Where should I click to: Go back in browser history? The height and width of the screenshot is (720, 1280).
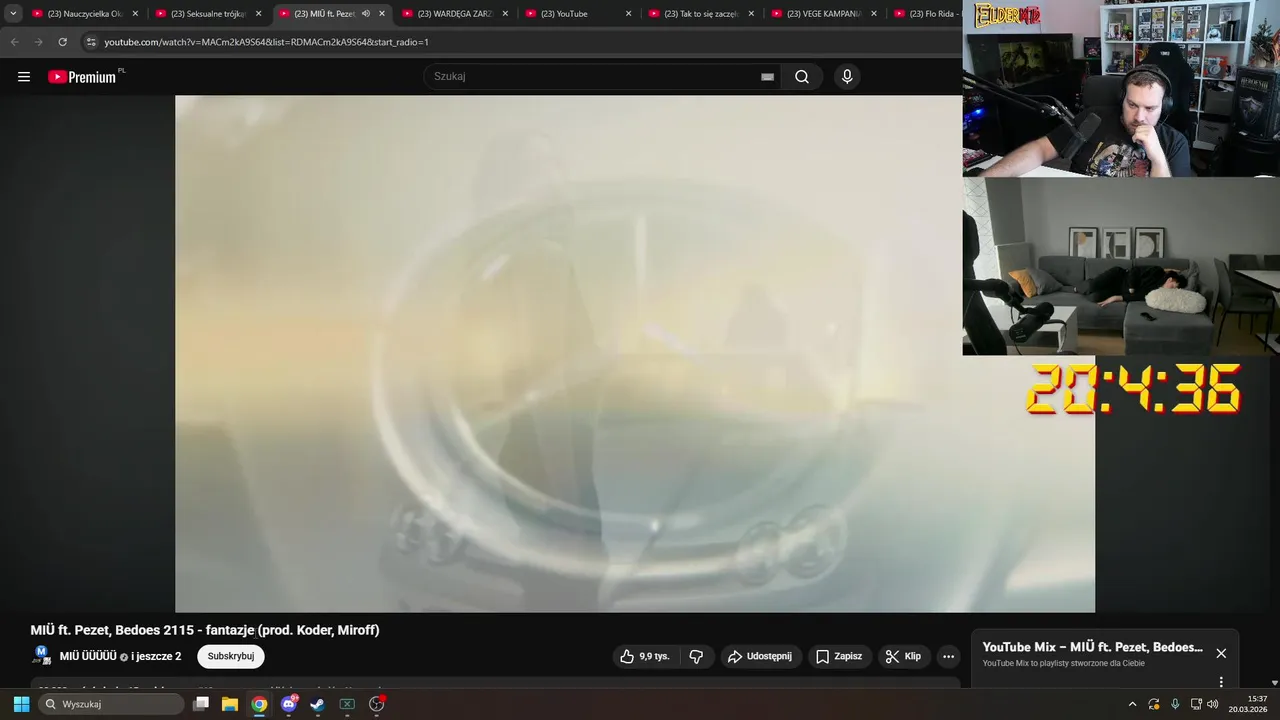point(14,42)
